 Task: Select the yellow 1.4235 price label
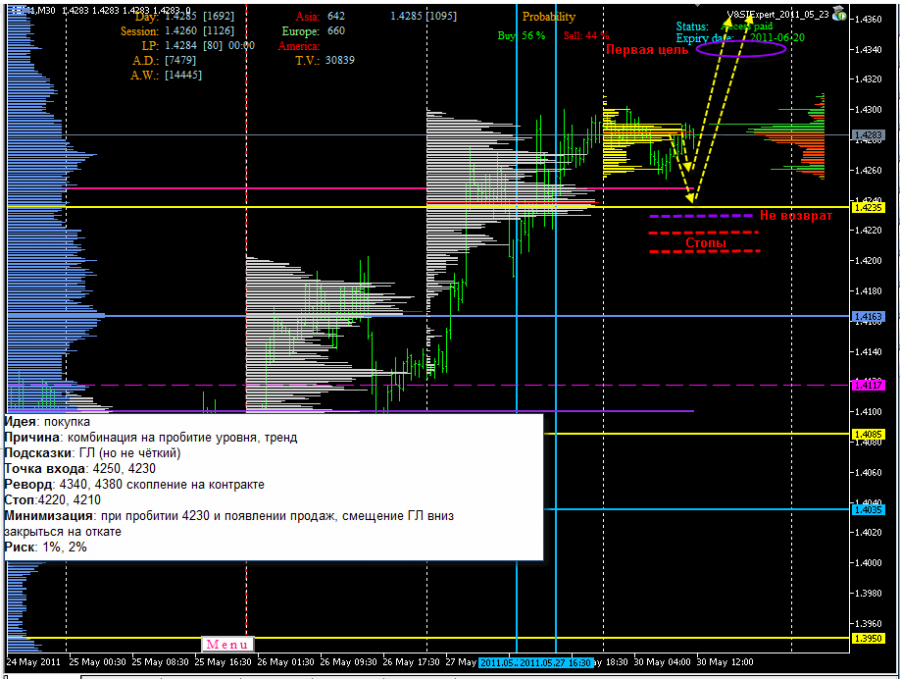click(869, 207)
